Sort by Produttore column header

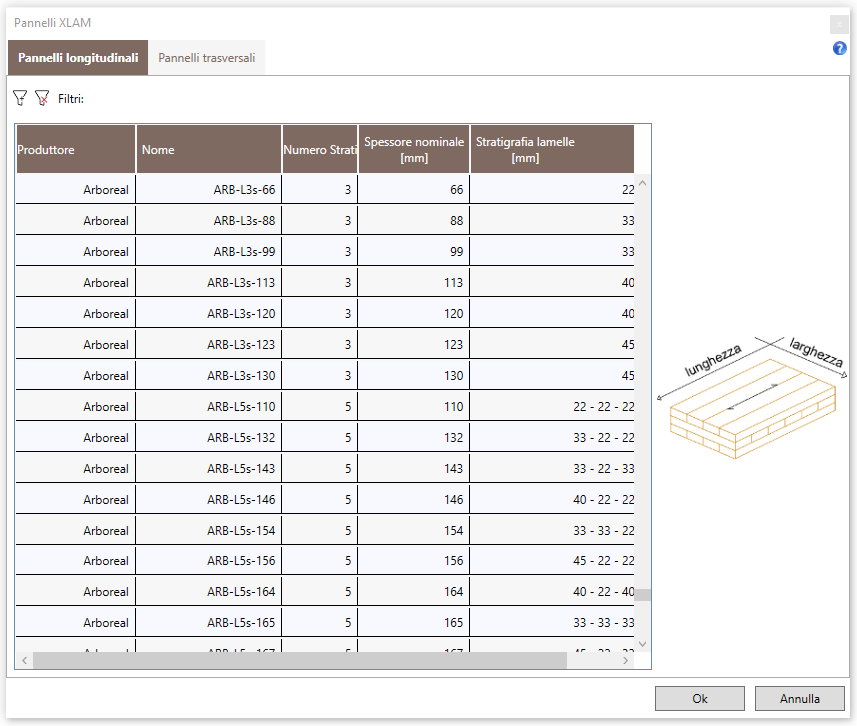76,149
